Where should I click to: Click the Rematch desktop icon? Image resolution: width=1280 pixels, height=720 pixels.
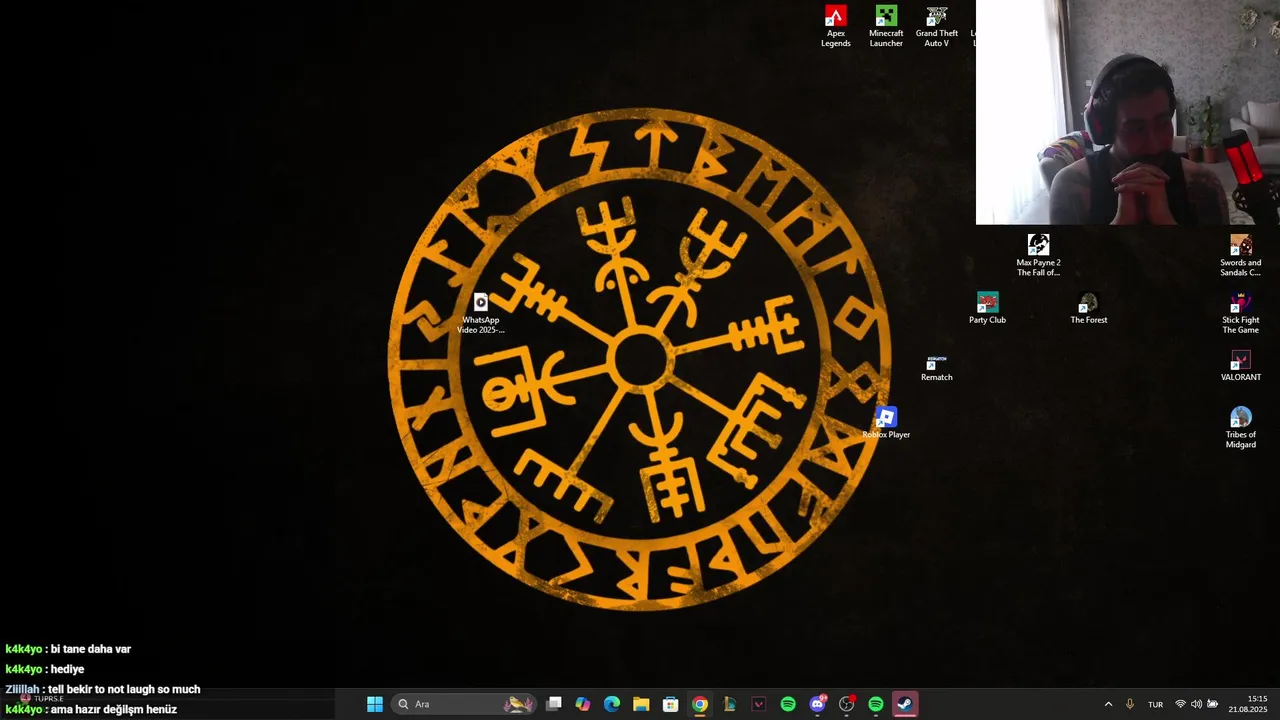[x=936, y=367]
